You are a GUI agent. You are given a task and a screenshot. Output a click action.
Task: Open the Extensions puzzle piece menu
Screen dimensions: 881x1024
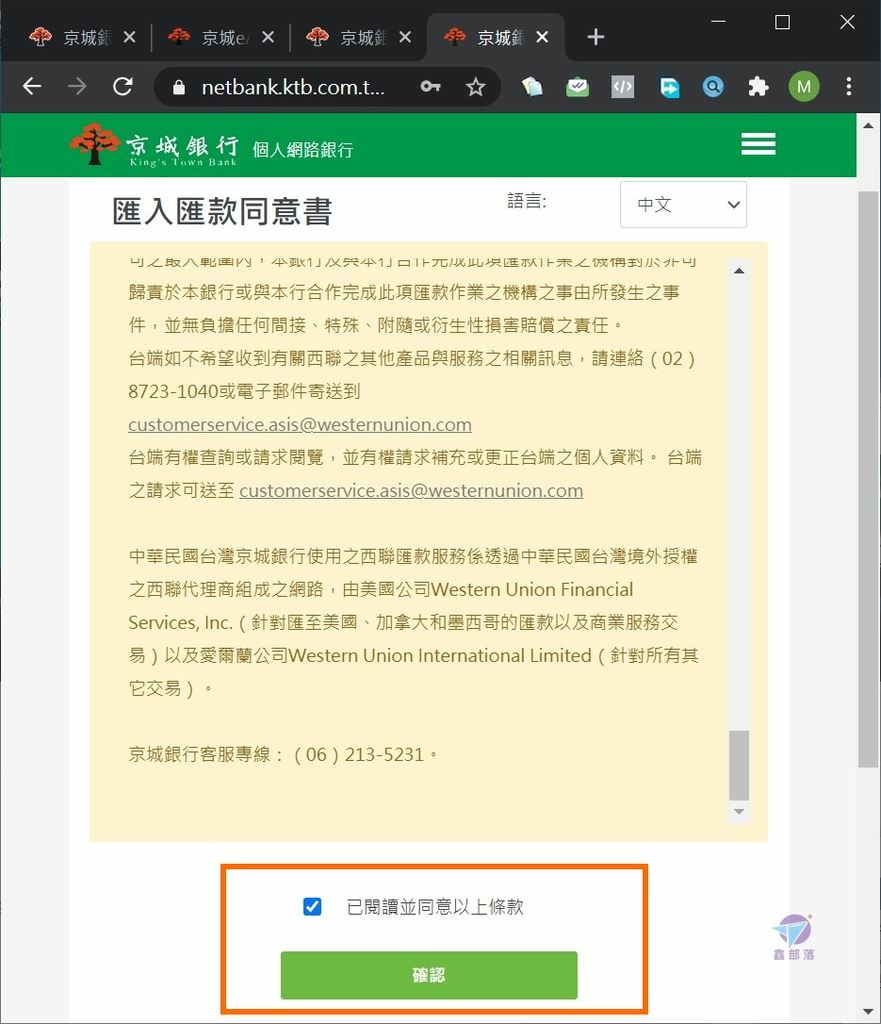click(x=758, y=86)
